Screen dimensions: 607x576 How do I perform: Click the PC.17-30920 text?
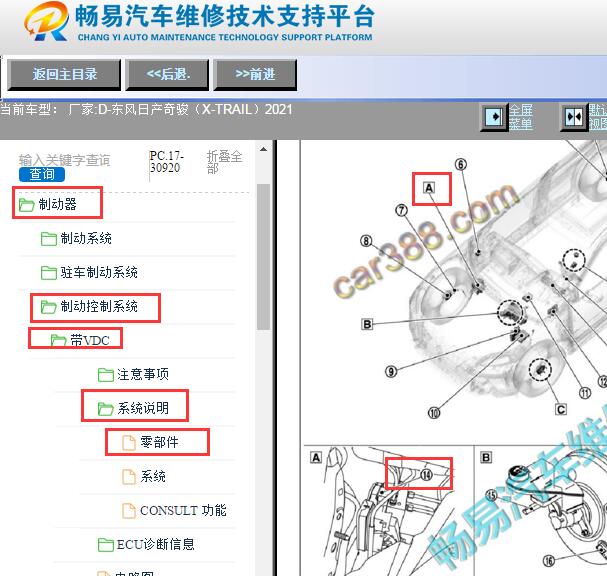click(x=166, y=162)
